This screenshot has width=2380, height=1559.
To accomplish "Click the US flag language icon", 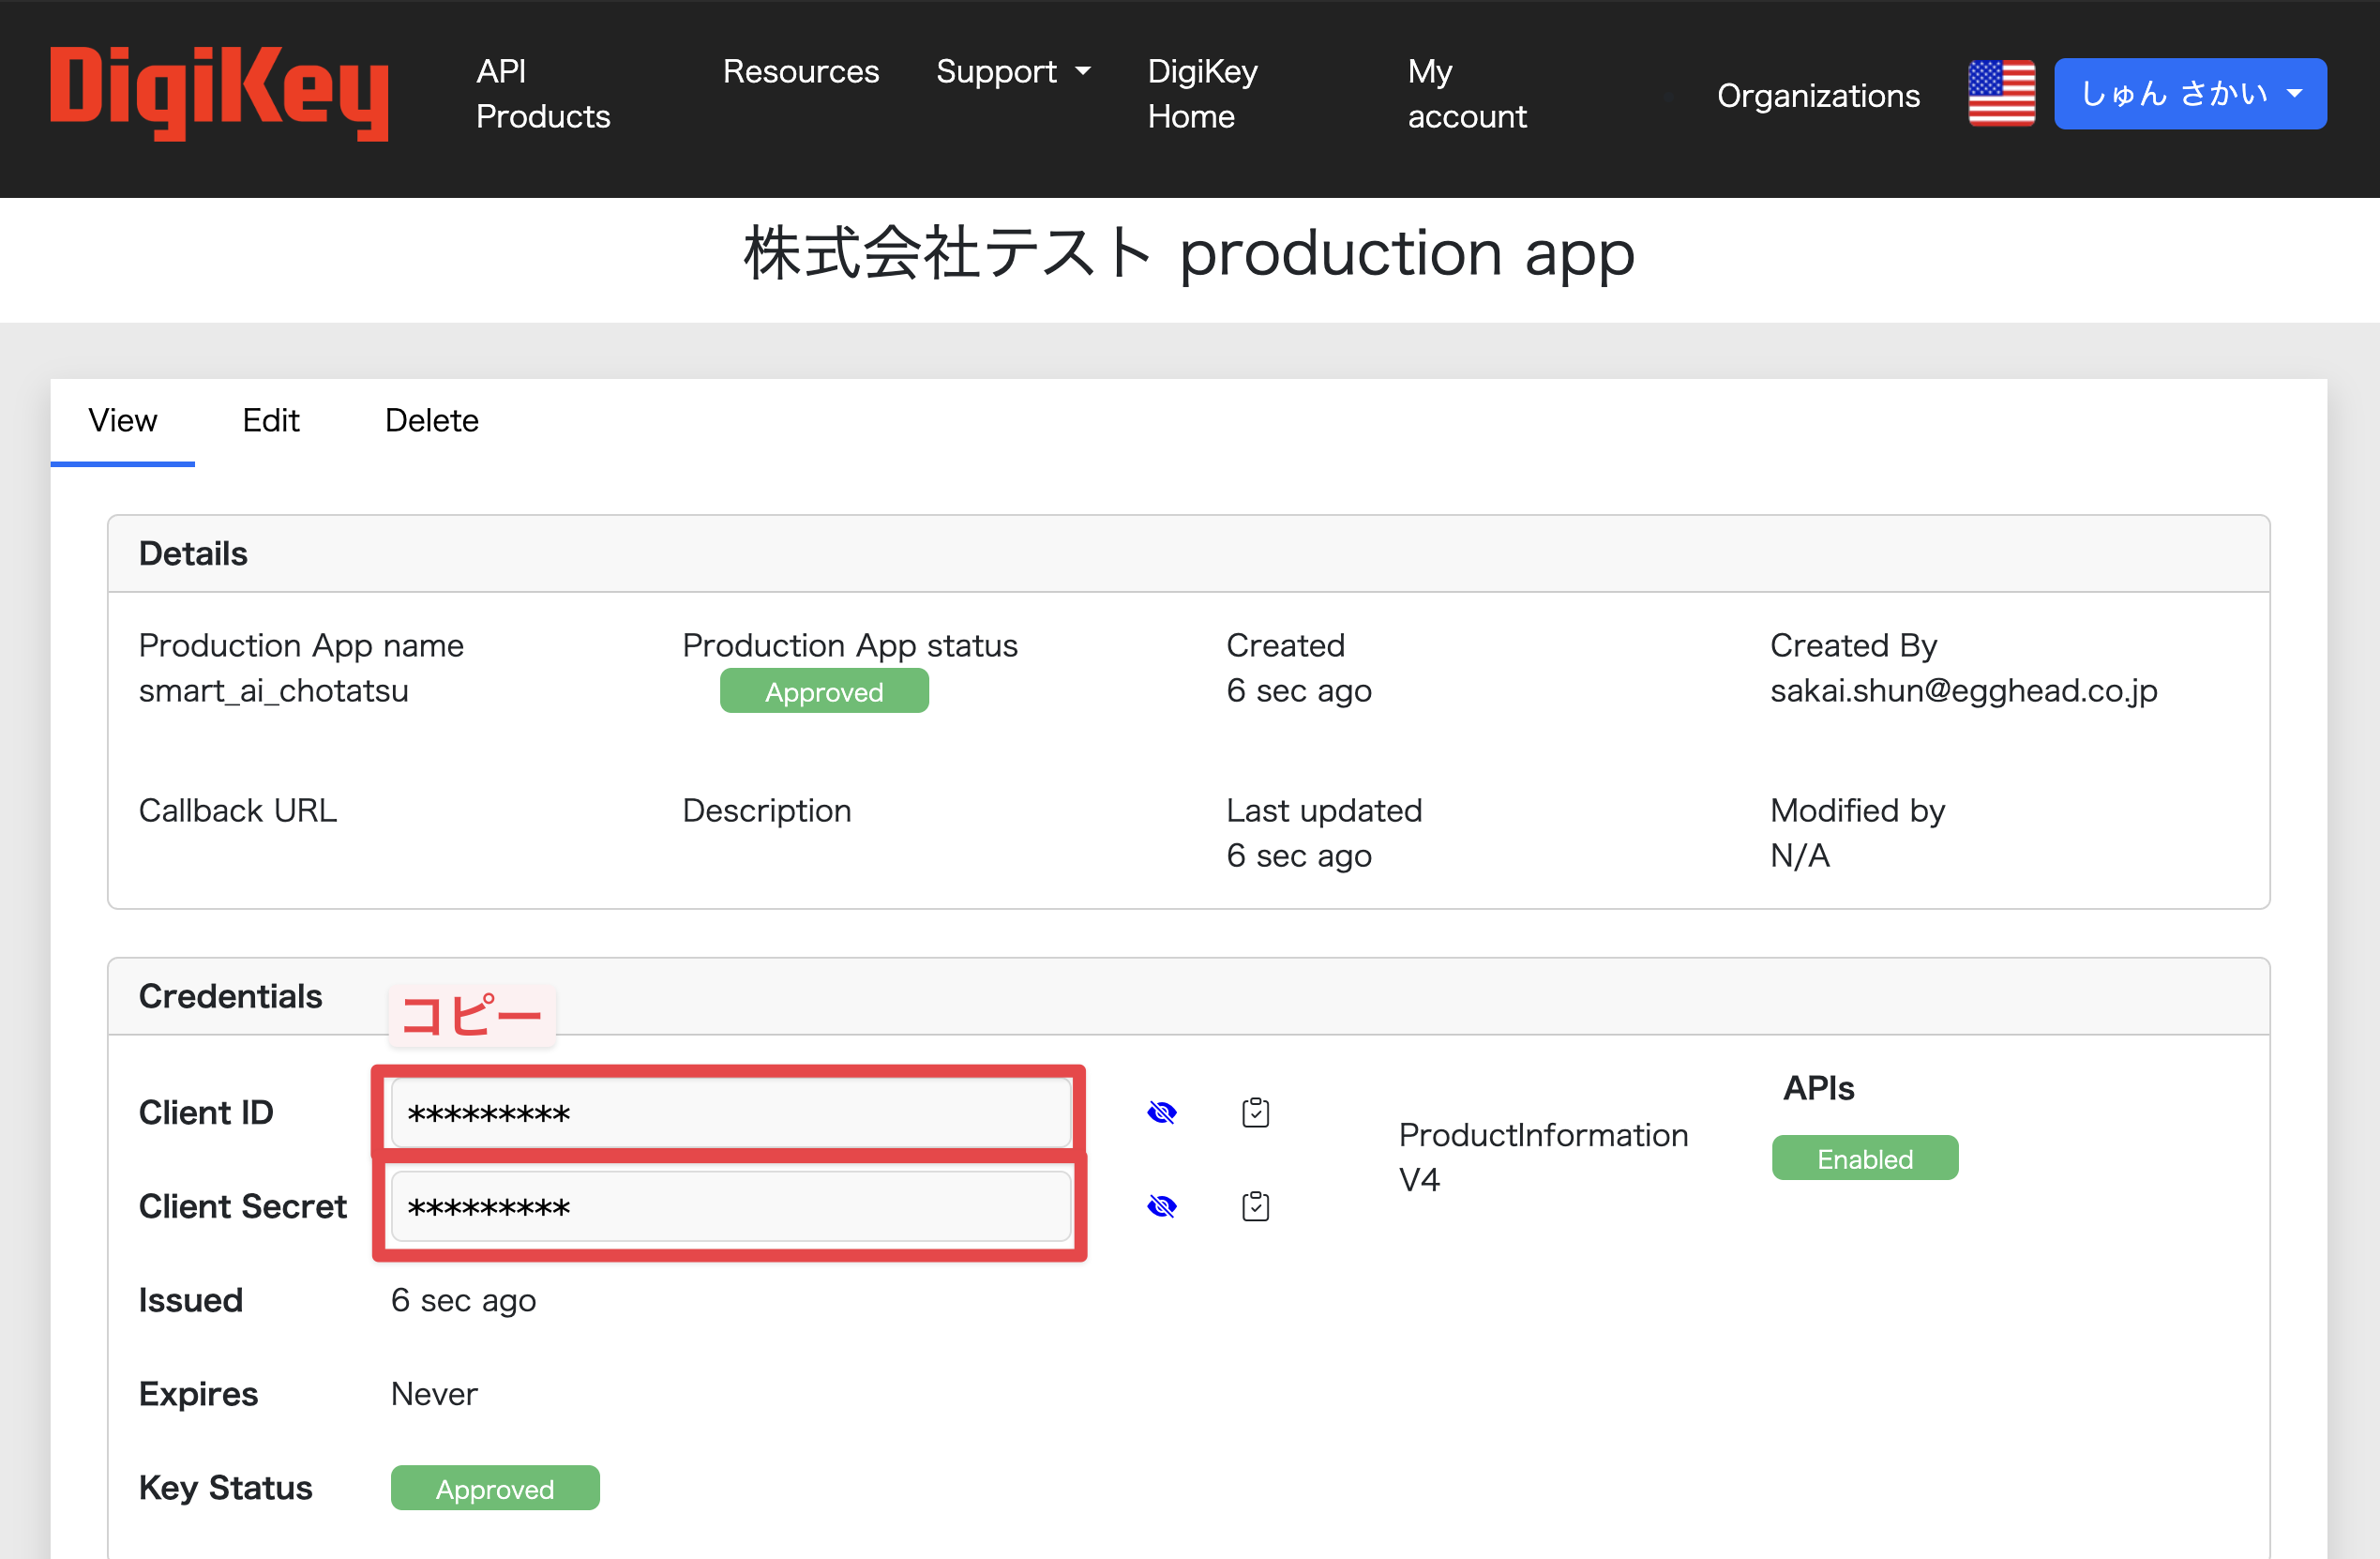I will [2001, 94].
